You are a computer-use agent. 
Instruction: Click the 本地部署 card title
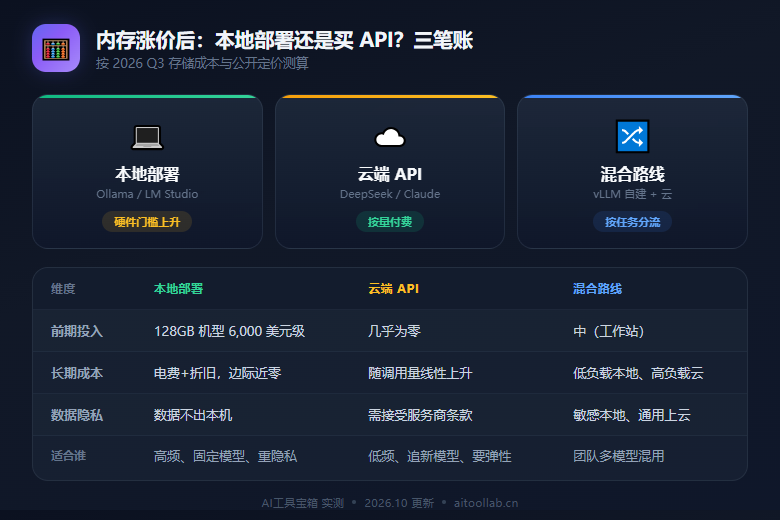click(147, 174)
